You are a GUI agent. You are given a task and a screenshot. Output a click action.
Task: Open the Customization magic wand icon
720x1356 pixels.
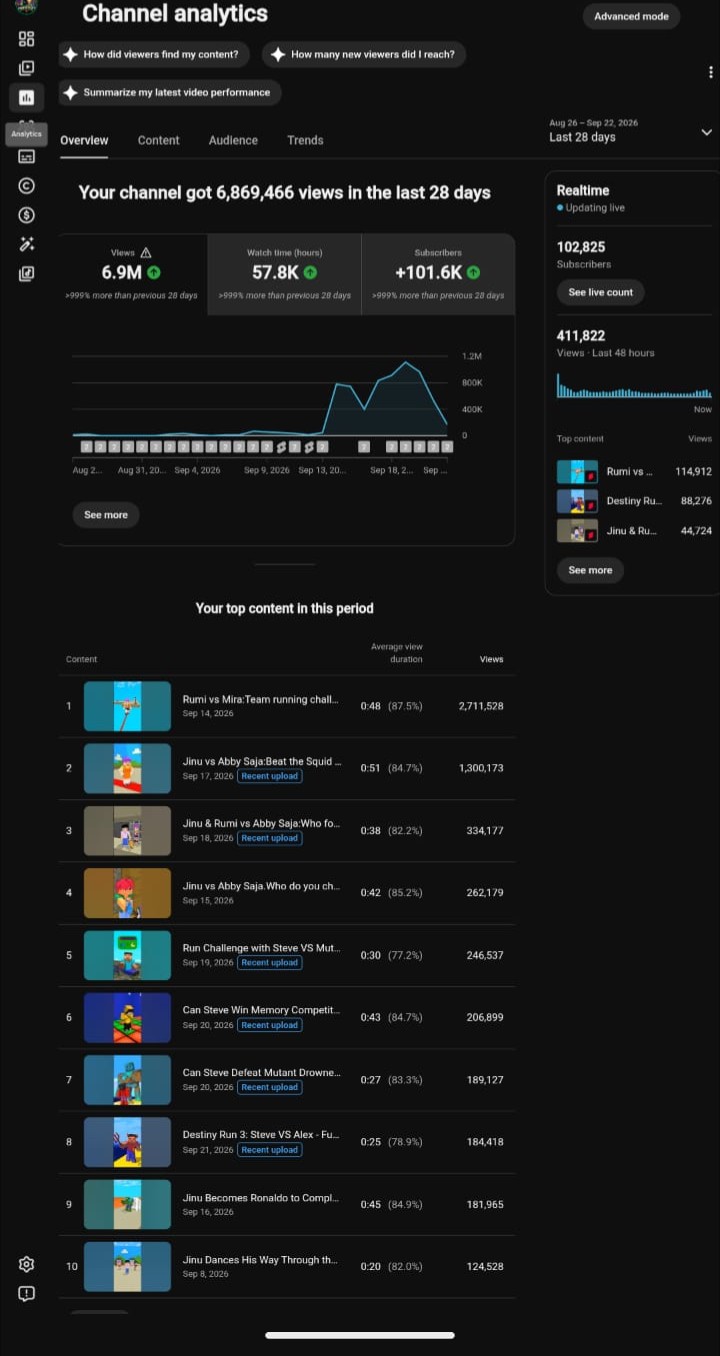click(x=26, y=244)
